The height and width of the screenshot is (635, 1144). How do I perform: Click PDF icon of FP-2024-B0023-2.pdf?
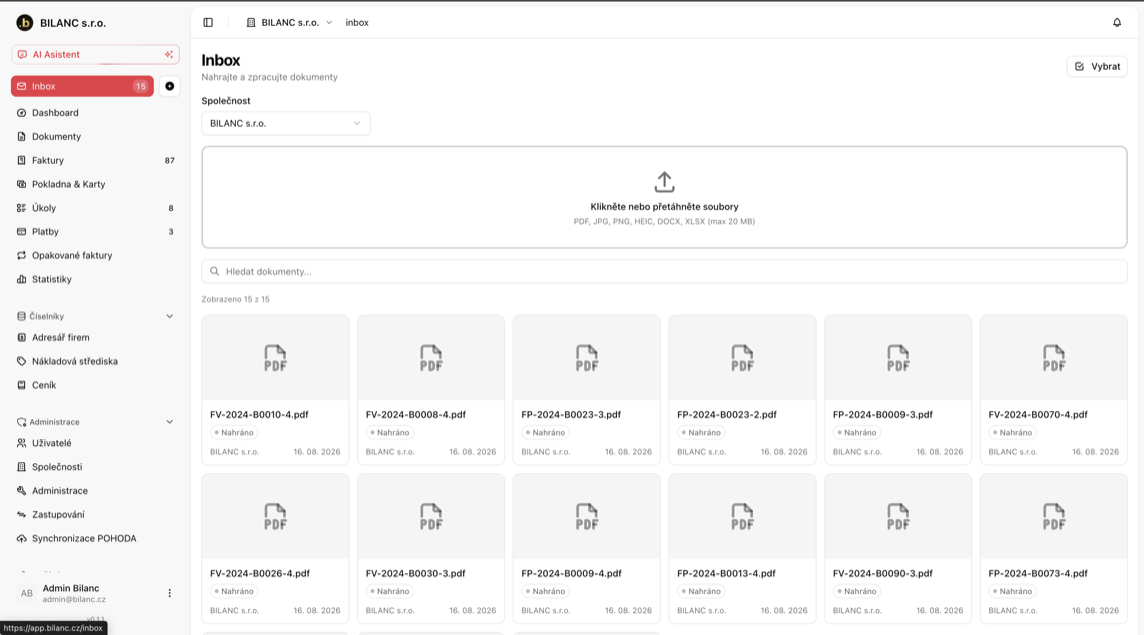click(742, 358)
